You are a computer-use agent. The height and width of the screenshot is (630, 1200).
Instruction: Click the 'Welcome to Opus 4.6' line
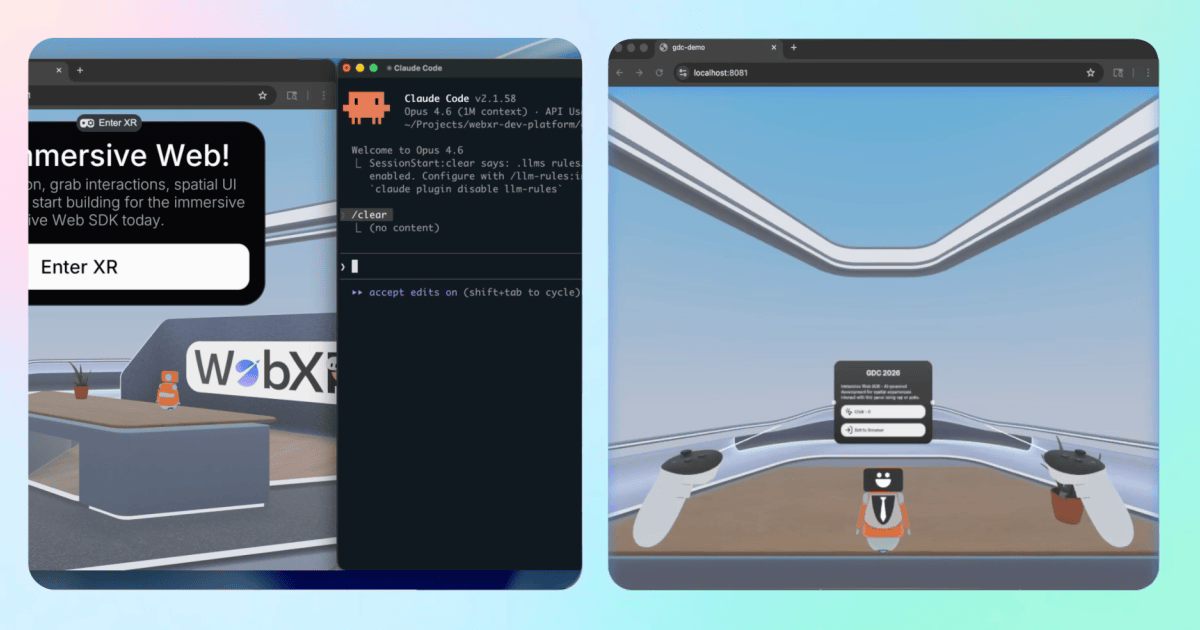click(407, 150)
